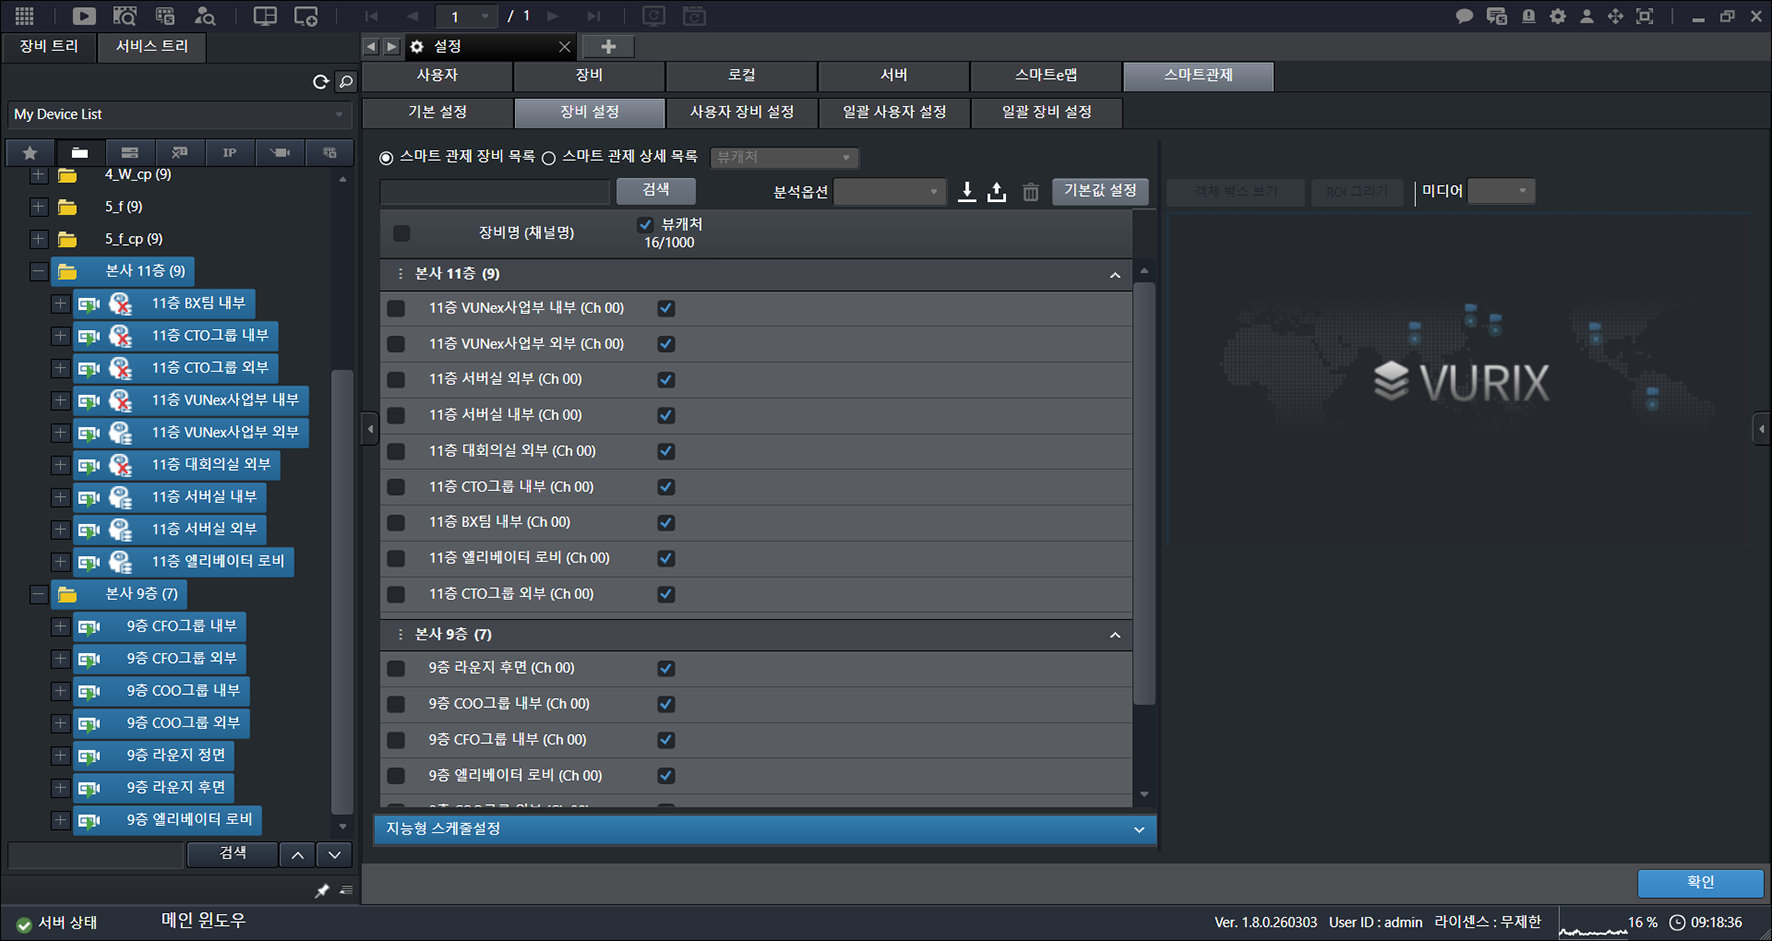This screenshot has height=941, width=1772.
Task: Add a new tab with plus button
Action: [x=608, y=46]
